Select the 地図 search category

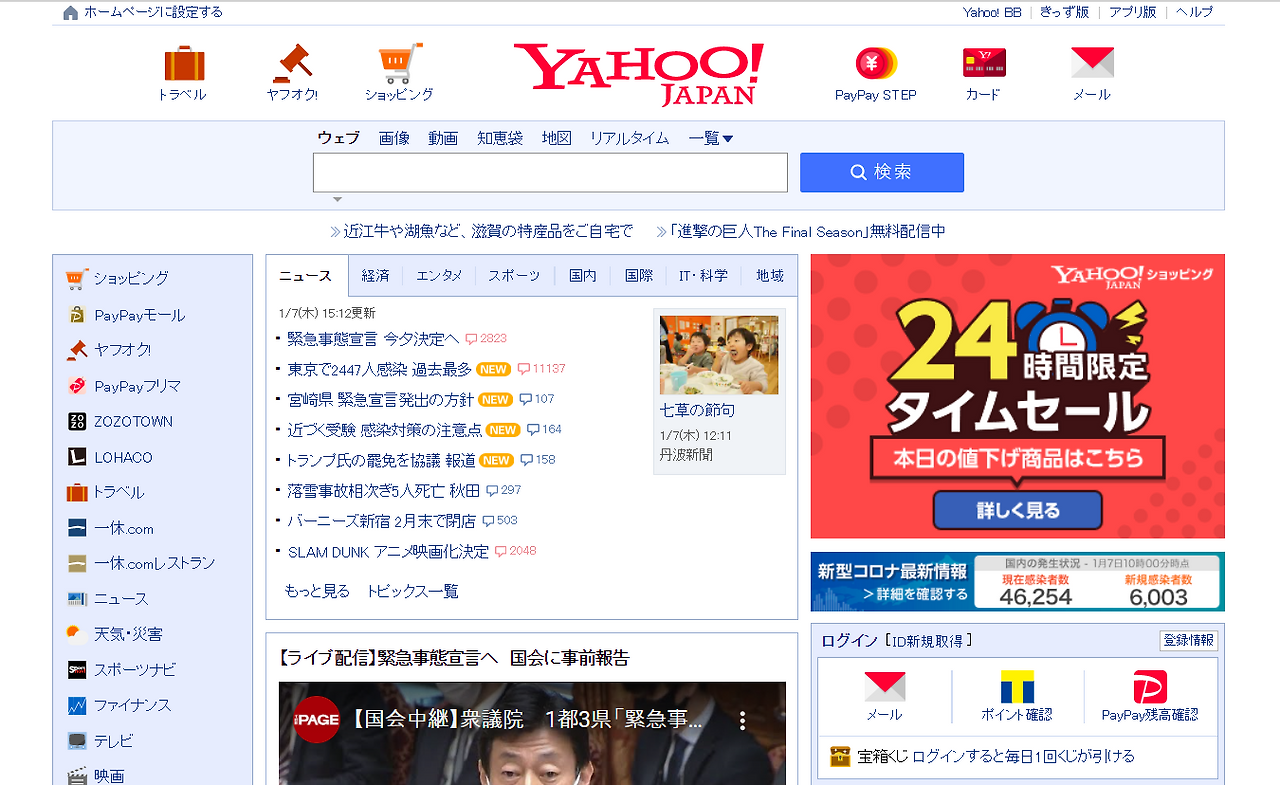click(x=557, y=138)
